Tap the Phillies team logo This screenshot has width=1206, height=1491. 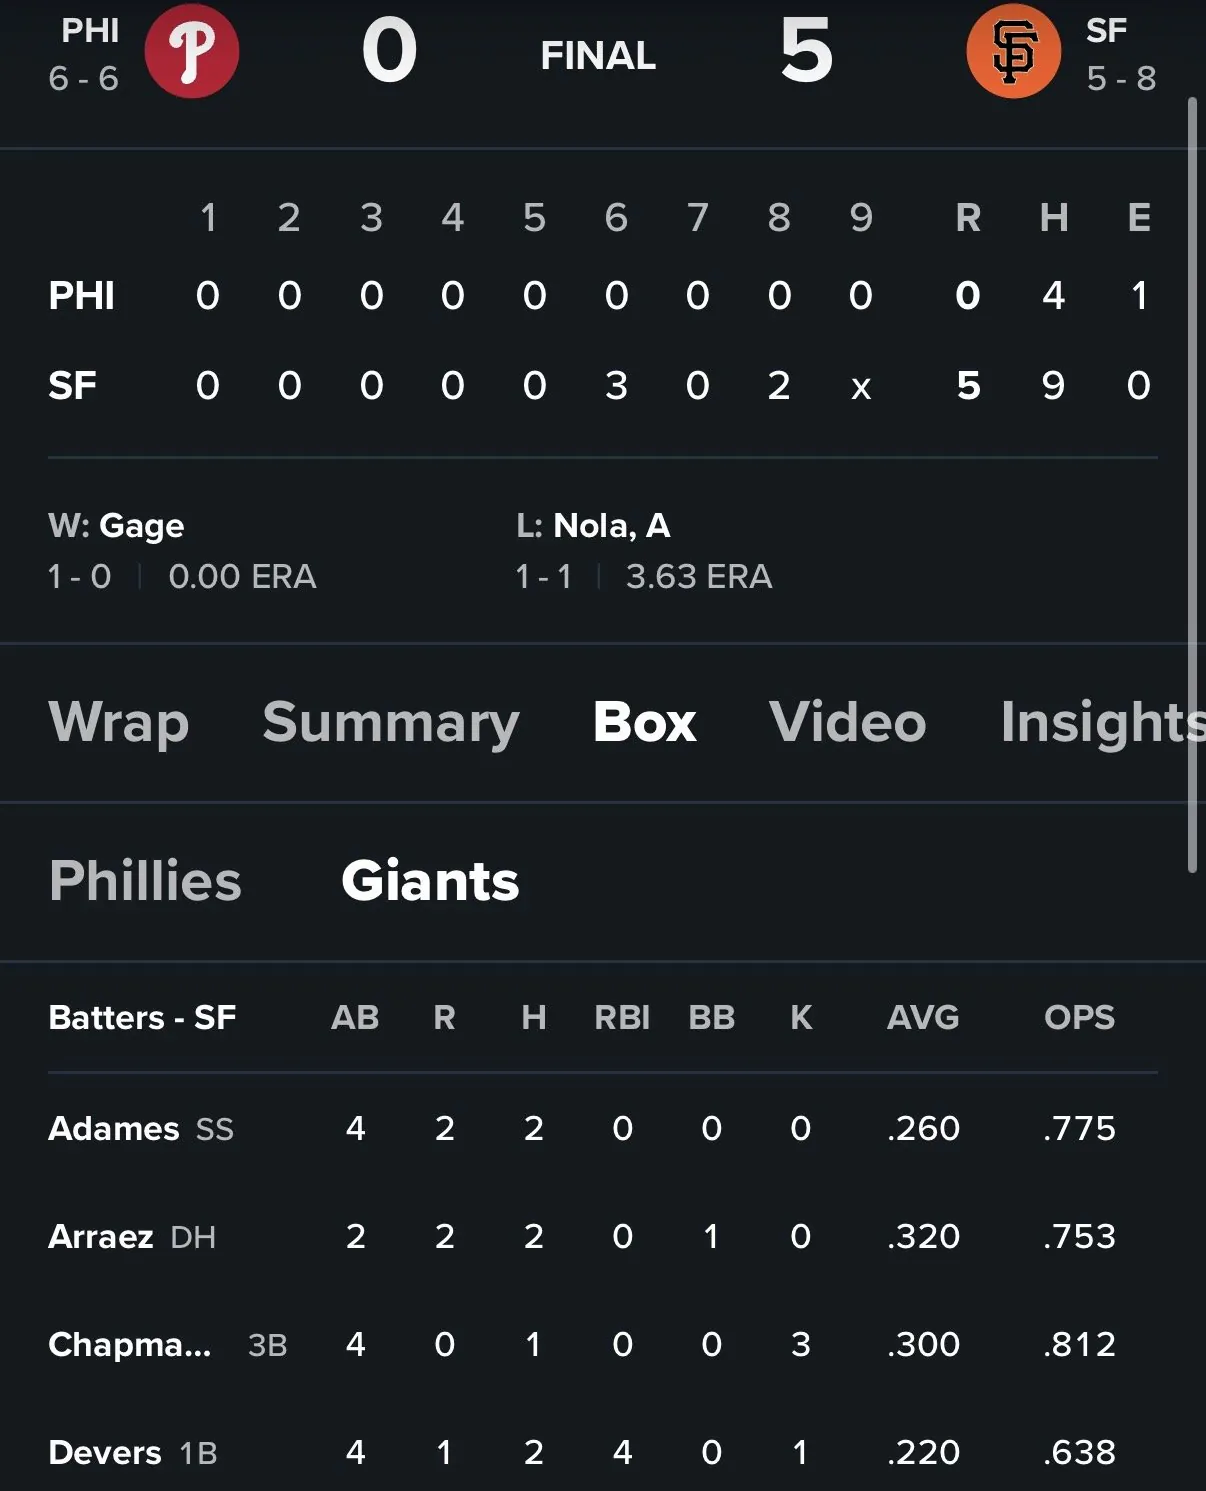coord(192,51)
